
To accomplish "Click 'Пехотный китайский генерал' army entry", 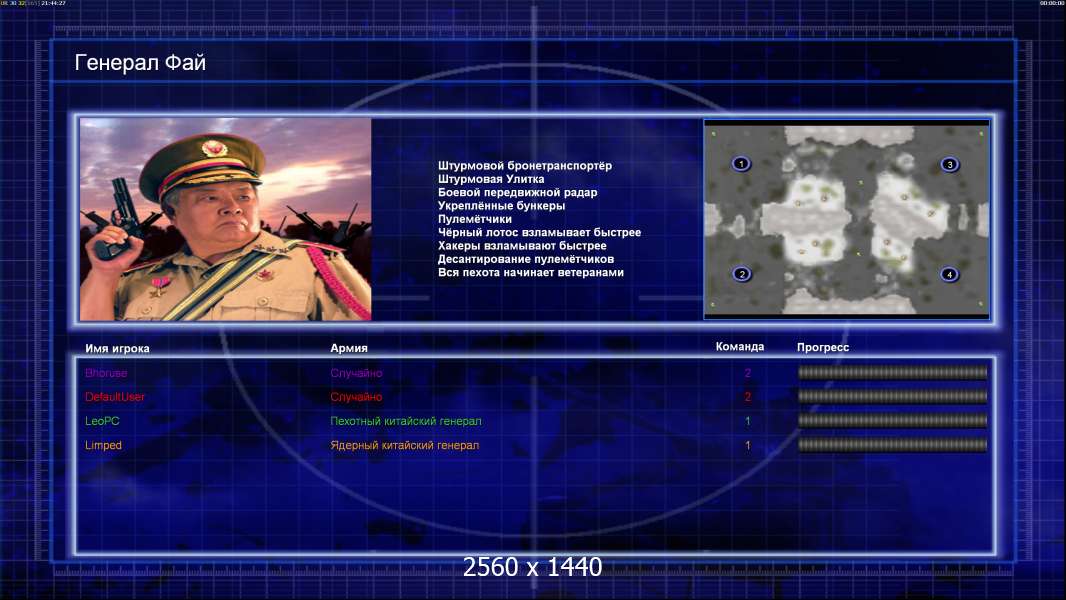I will [406, 421].
